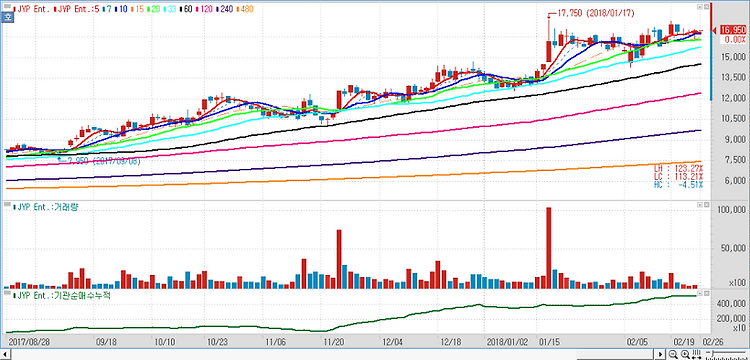Click the 12/18 date axis label
This screenshot has height=360, width=750.
pyautogui.click(x=450, y=342)
